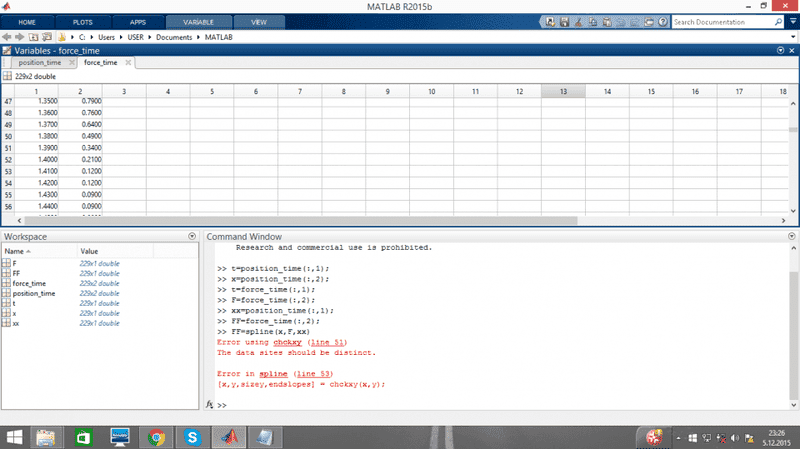Image resolution: width=800 pixels, height=449 pixels.
Task: Click the Copy icon in quick access toolbar
Action: click(x=593, y=22)
